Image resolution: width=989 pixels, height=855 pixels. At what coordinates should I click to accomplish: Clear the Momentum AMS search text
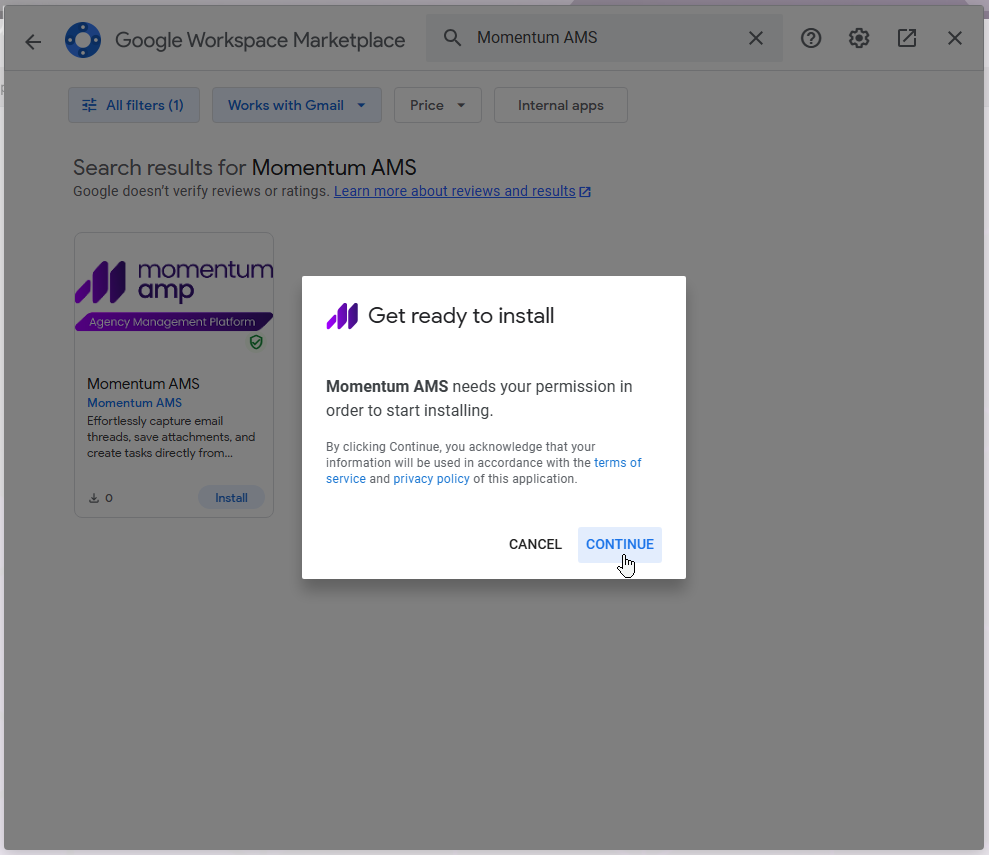[x=756, y=38]
